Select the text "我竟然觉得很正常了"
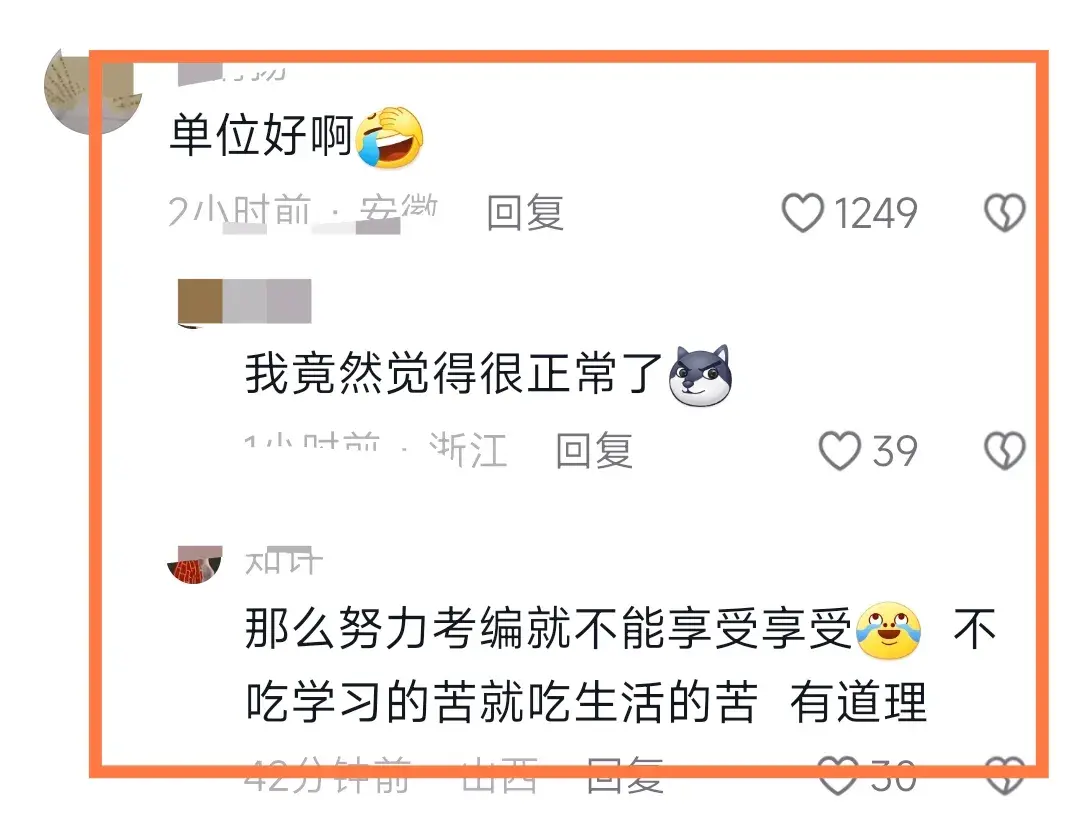1080x823 pixels. point(454,373)
